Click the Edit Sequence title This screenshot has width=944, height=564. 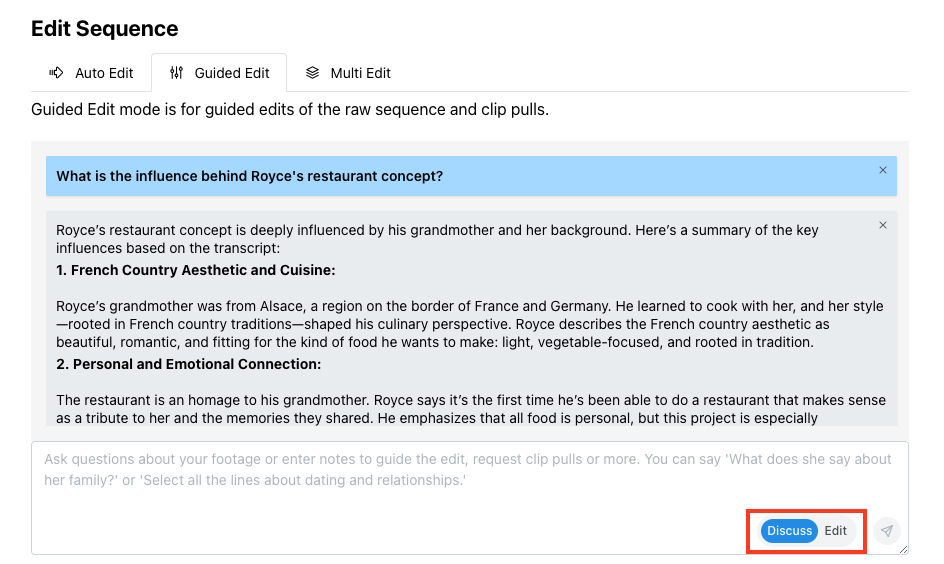105,29
